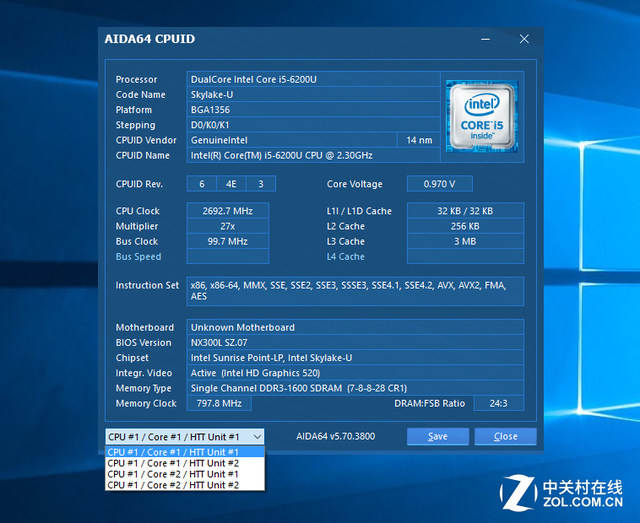Minimize the AIDA64 CPUID window

coord(485,39)
